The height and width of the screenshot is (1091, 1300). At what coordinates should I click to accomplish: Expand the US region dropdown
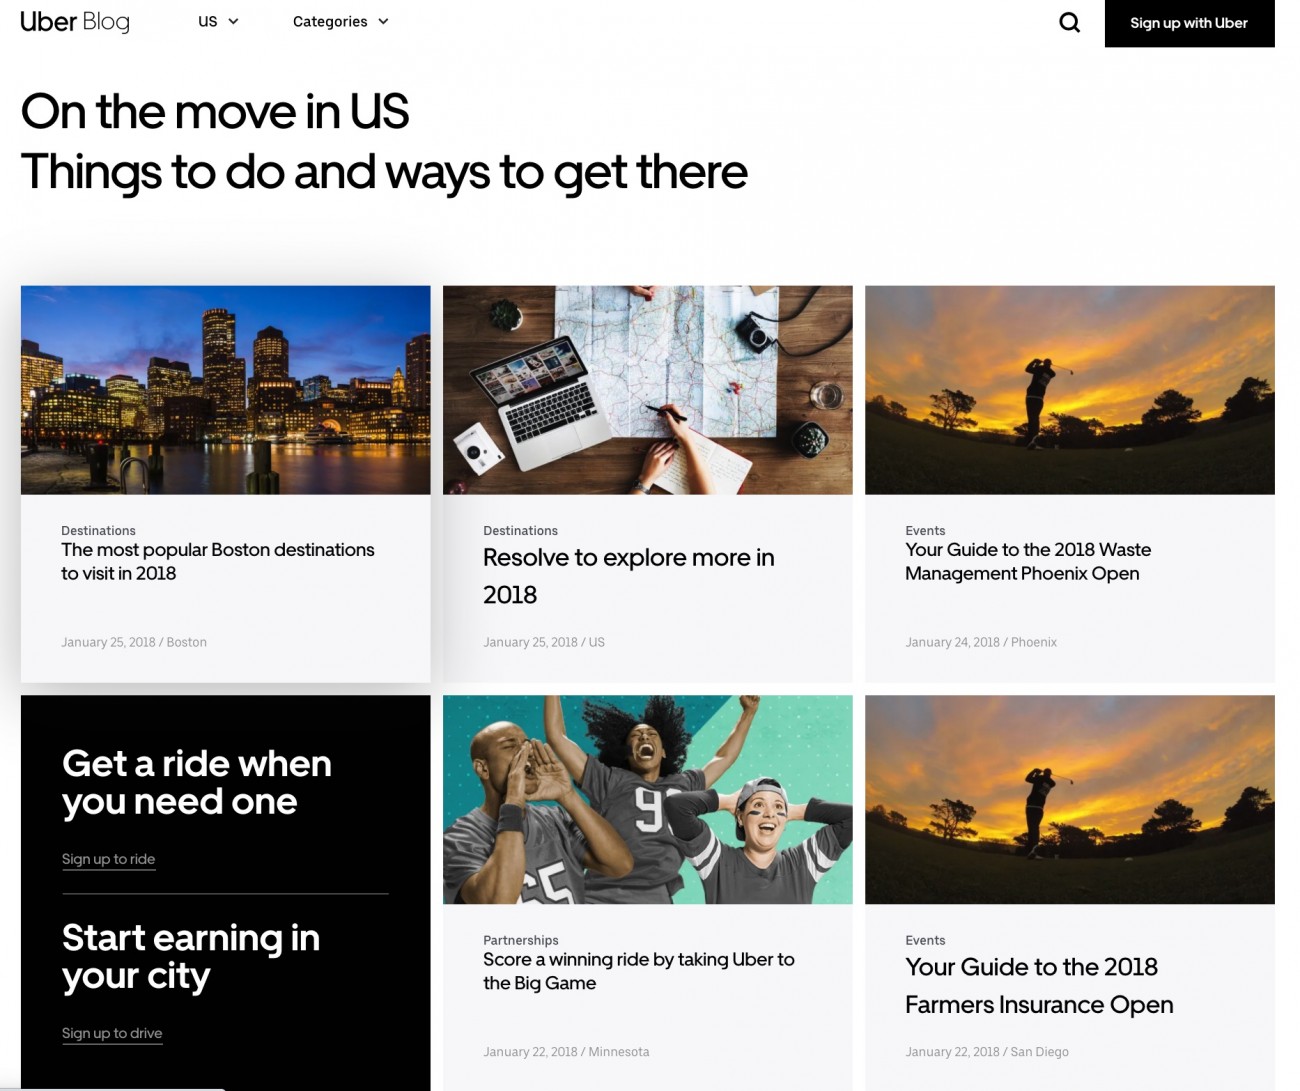click(x=218, y=21)
